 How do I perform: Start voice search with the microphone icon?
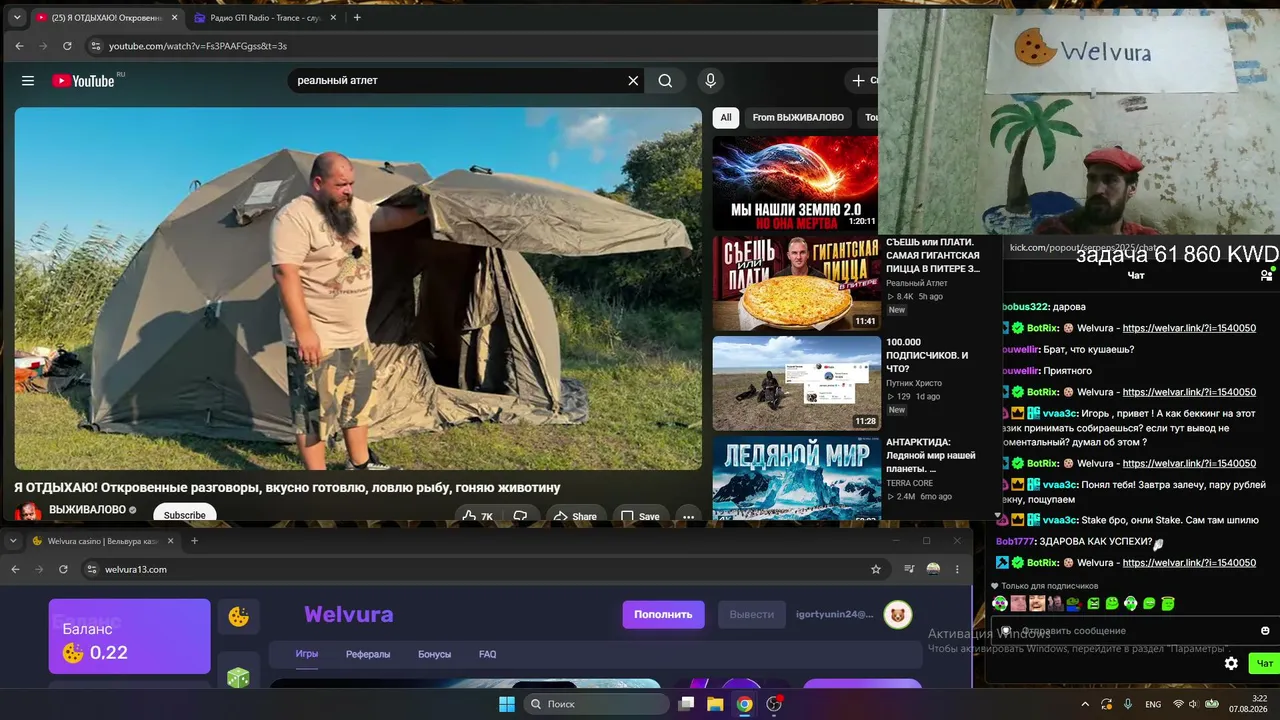710,81
